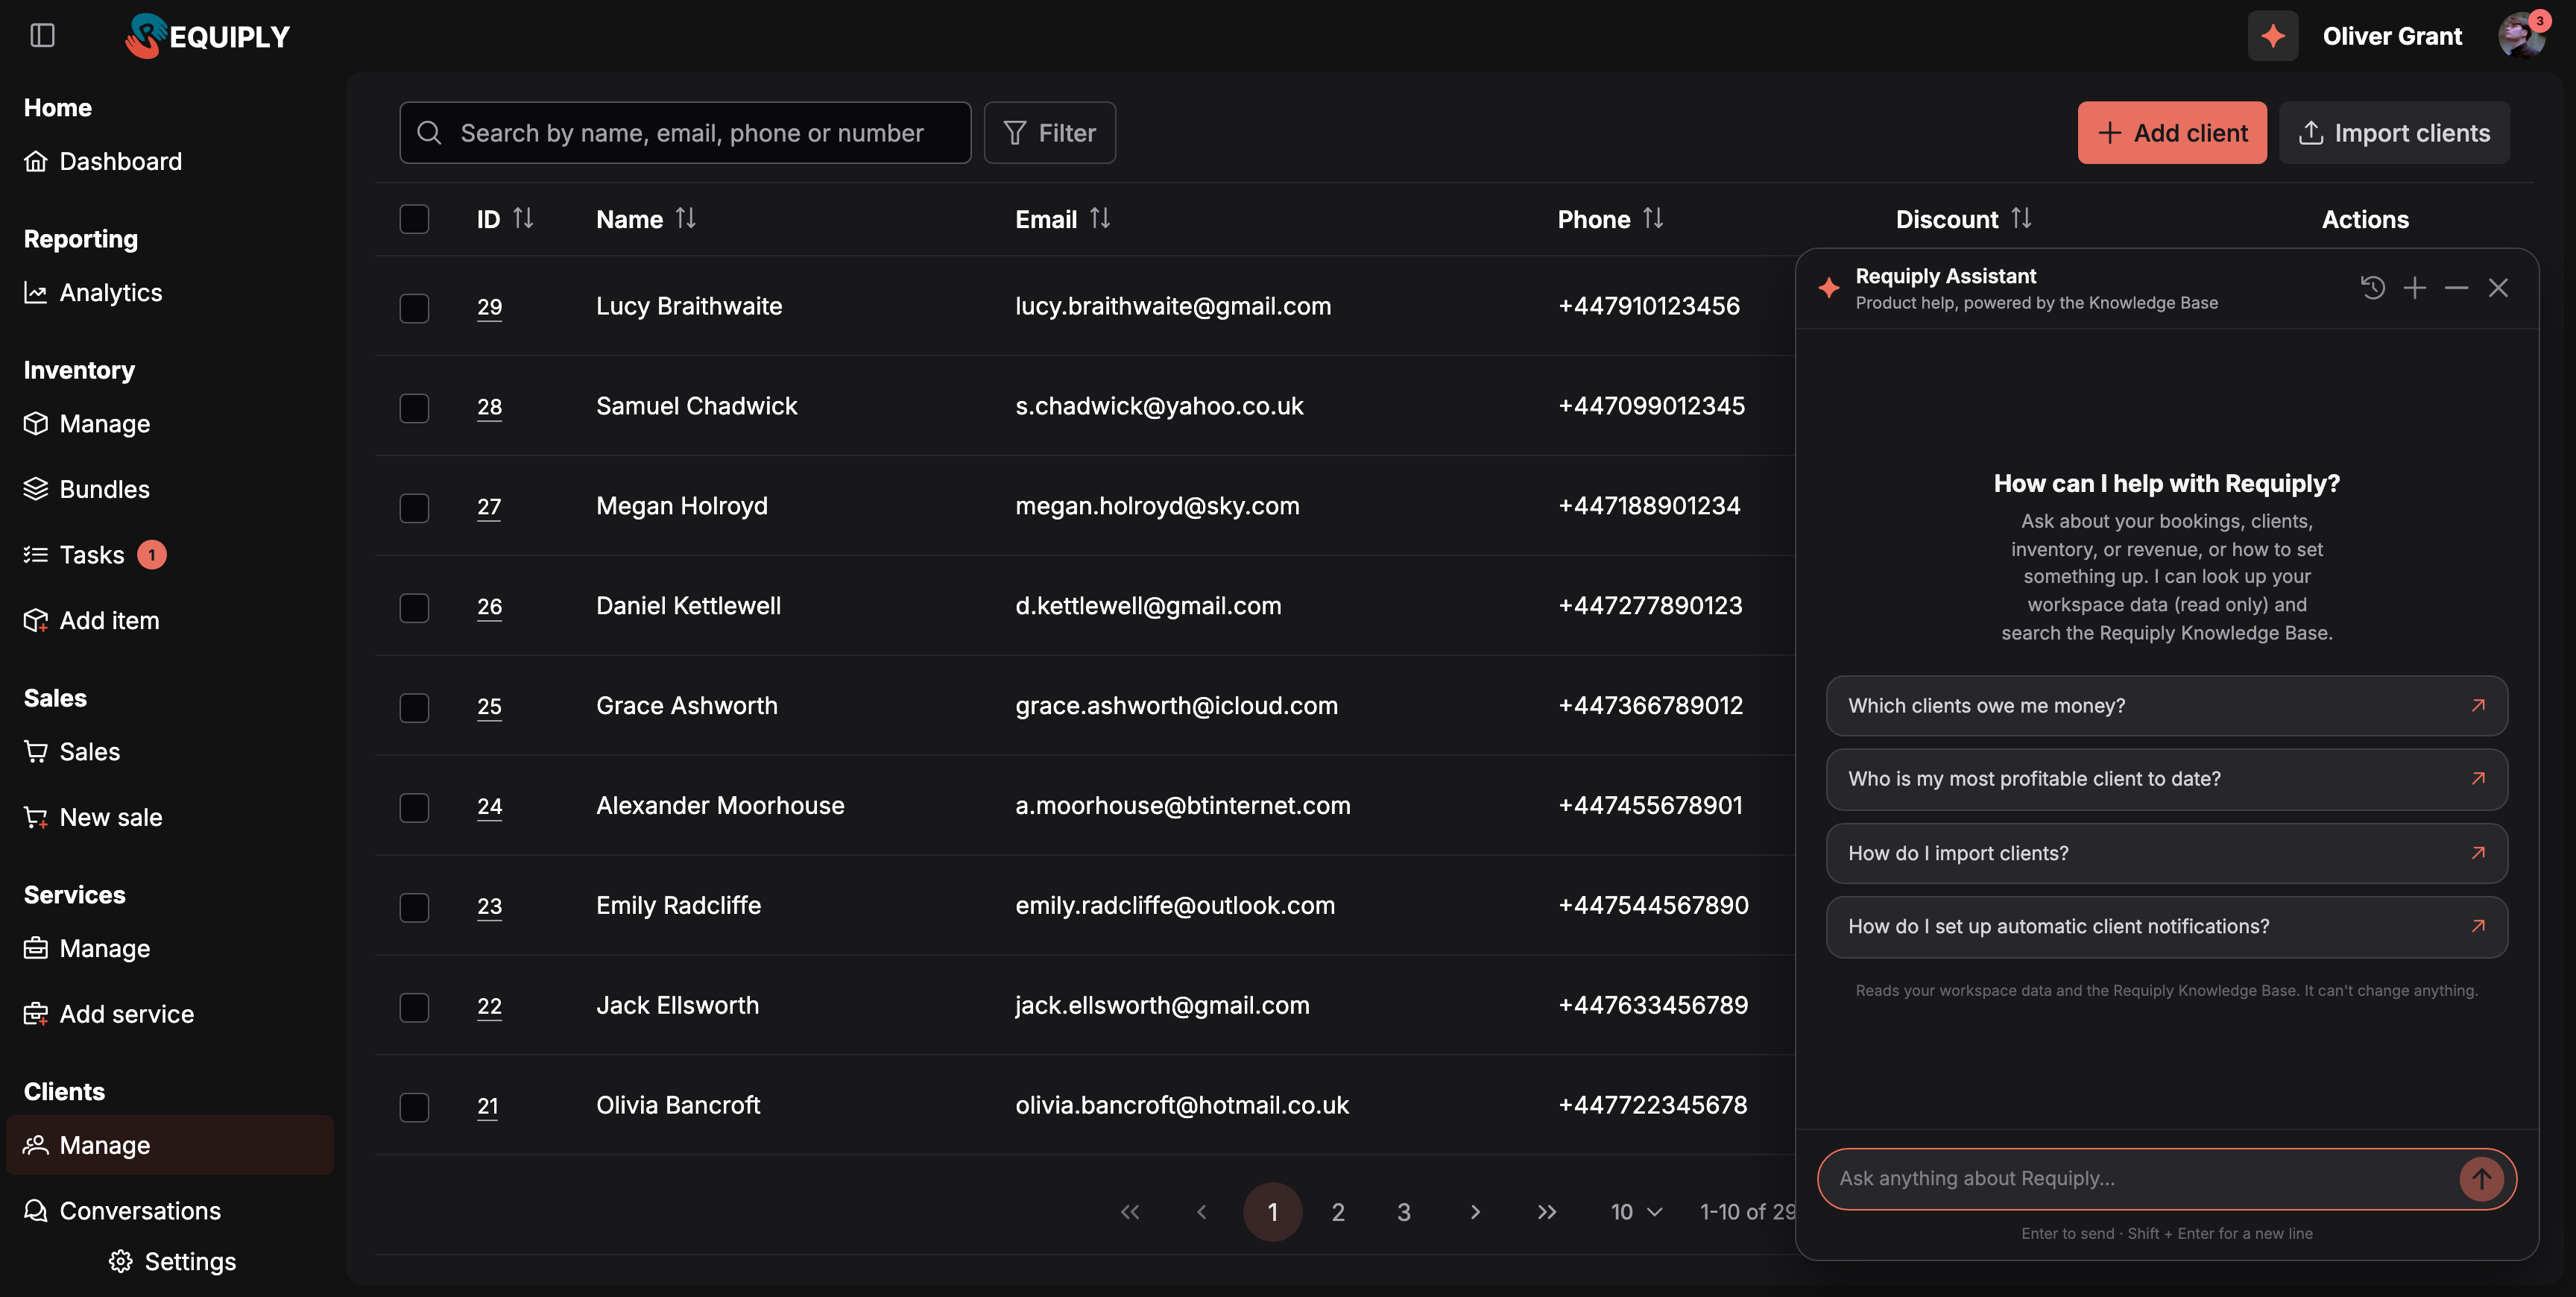Start a new chat with the plus icon
Screen dimensions: 2576x1297
point(2414,288)
